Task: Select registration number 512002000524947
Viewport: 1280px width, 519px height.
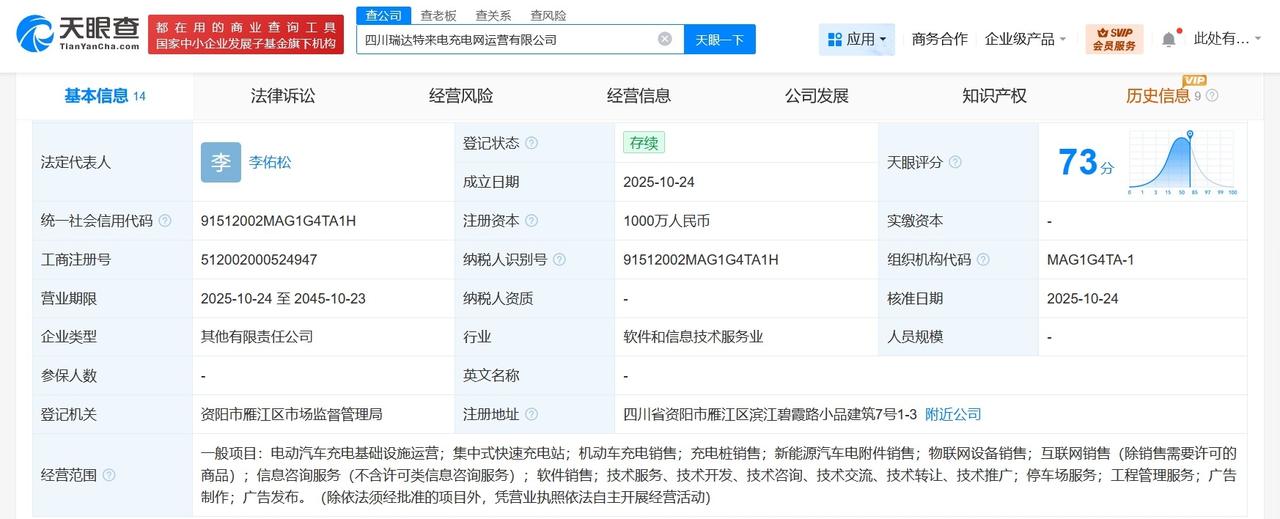Action: point(259,260)
